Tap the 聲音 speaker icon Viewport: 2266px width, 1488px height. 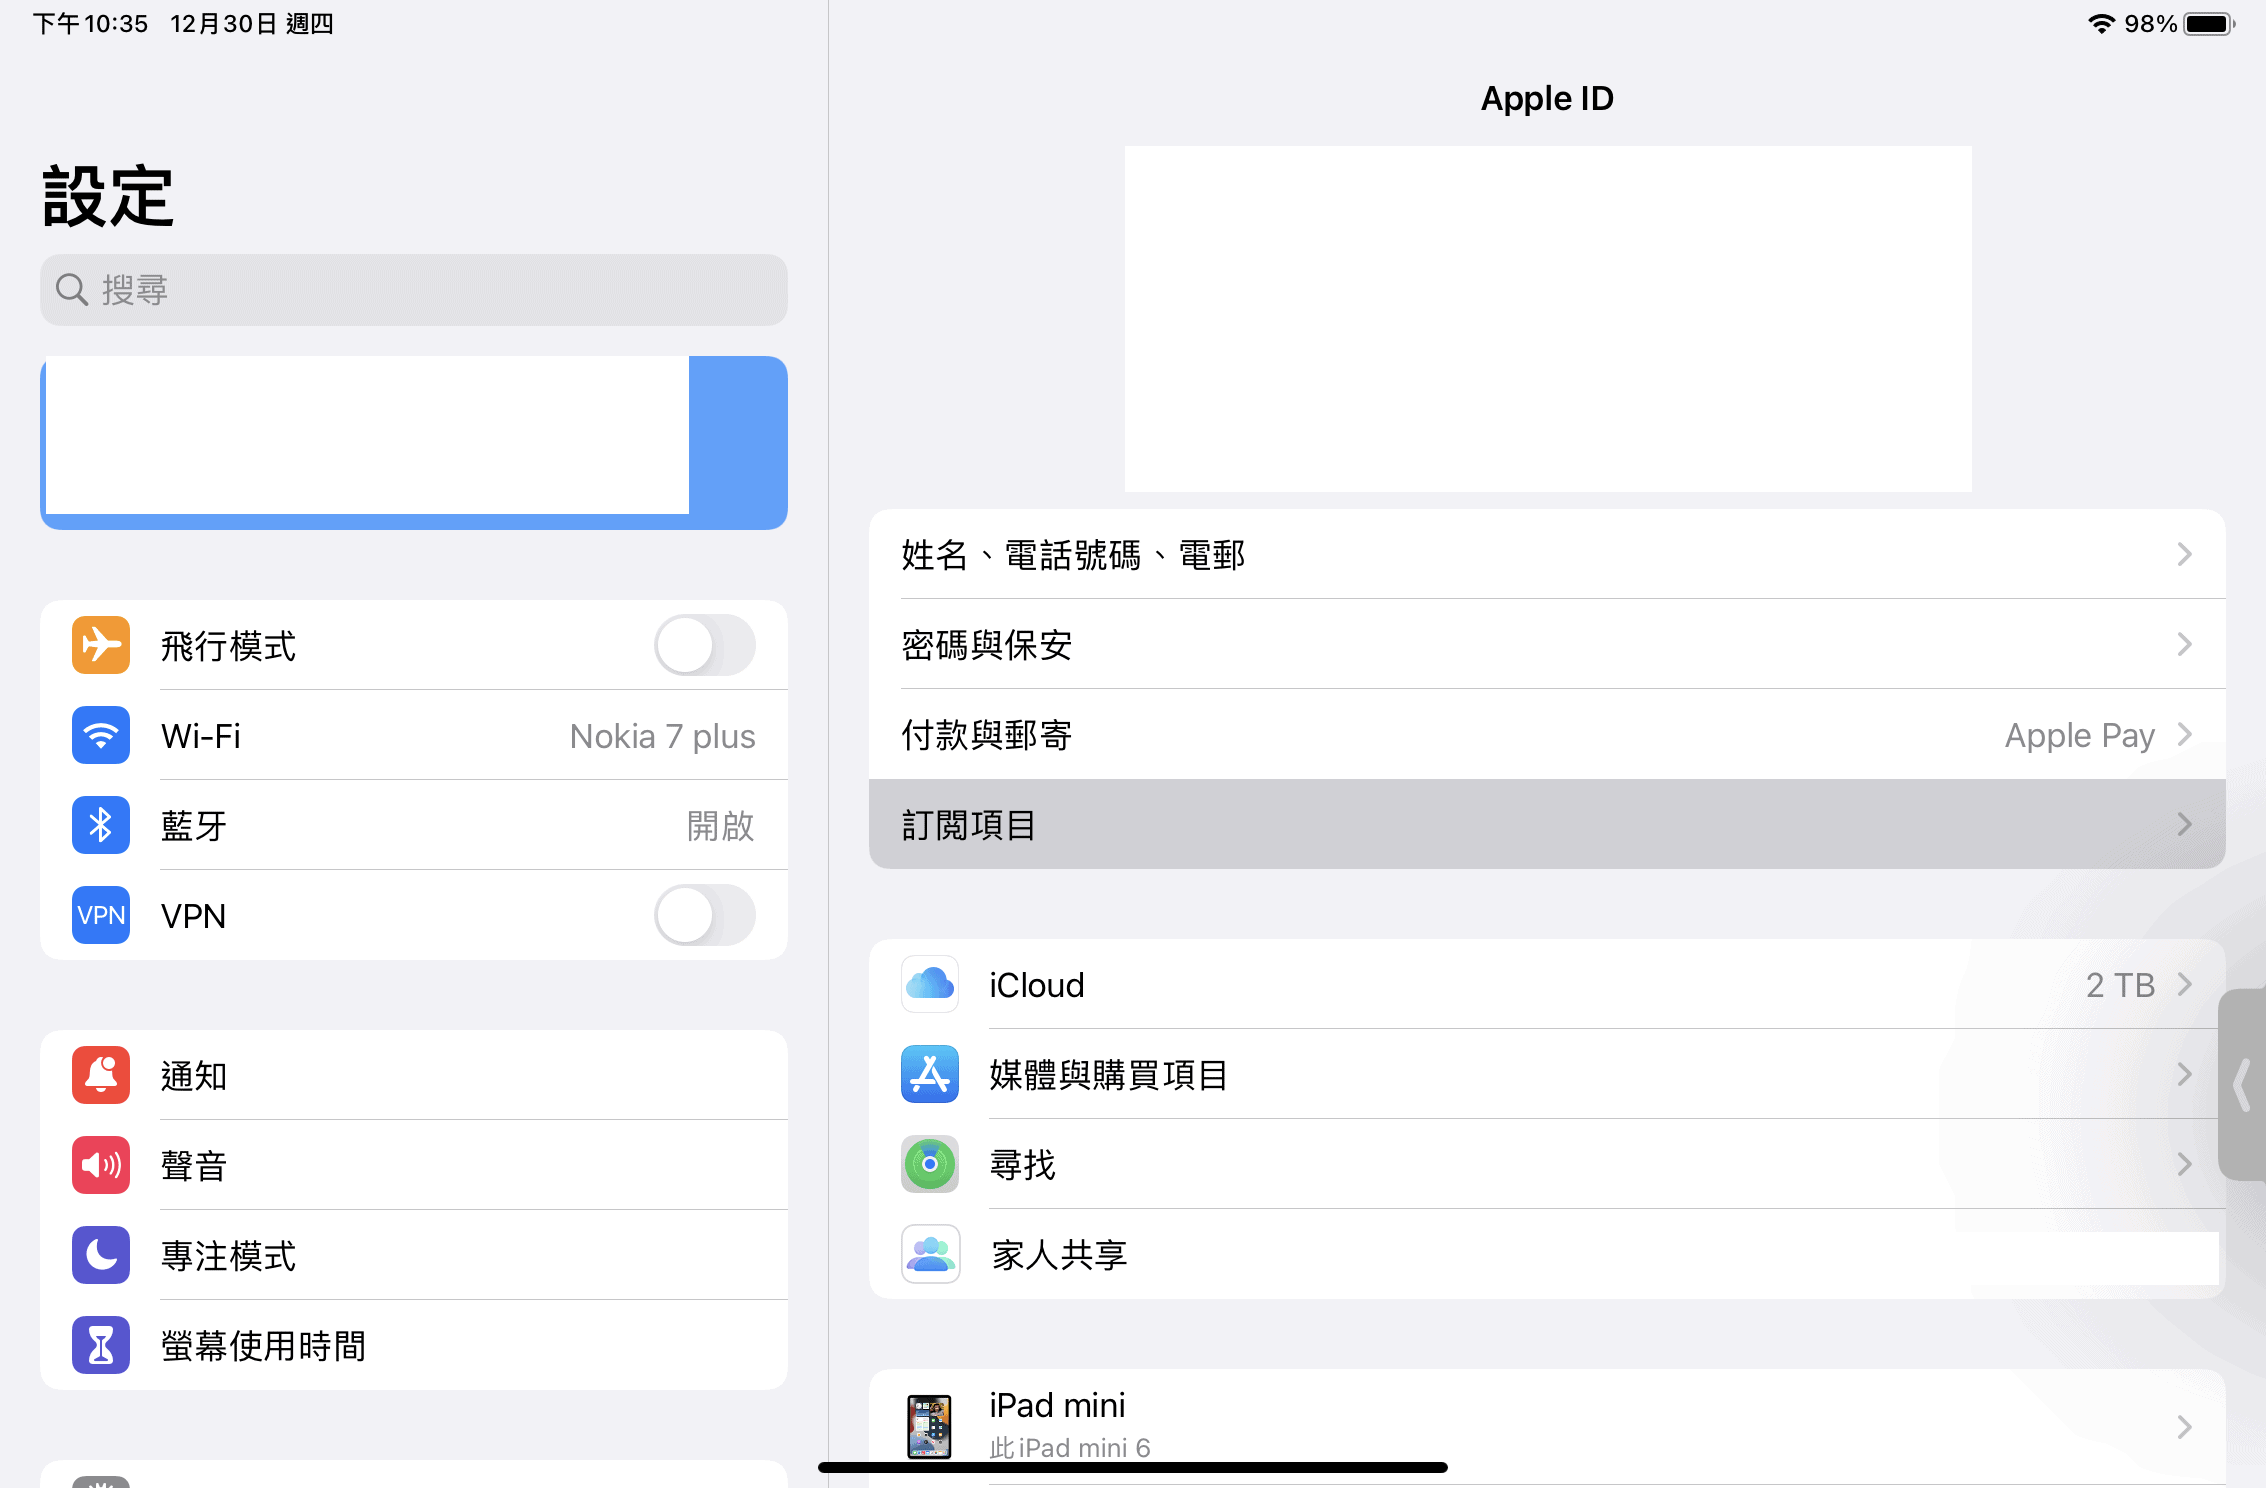point(101,1165)
